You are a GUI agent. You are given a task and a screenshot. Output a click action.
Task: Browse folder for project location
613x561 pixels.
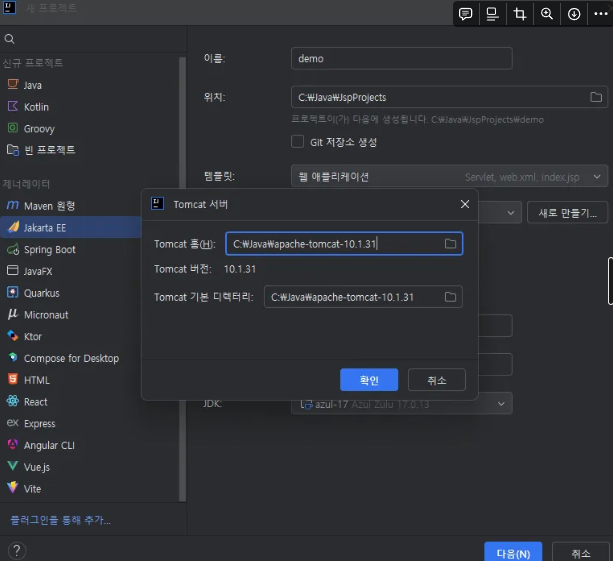596,97
